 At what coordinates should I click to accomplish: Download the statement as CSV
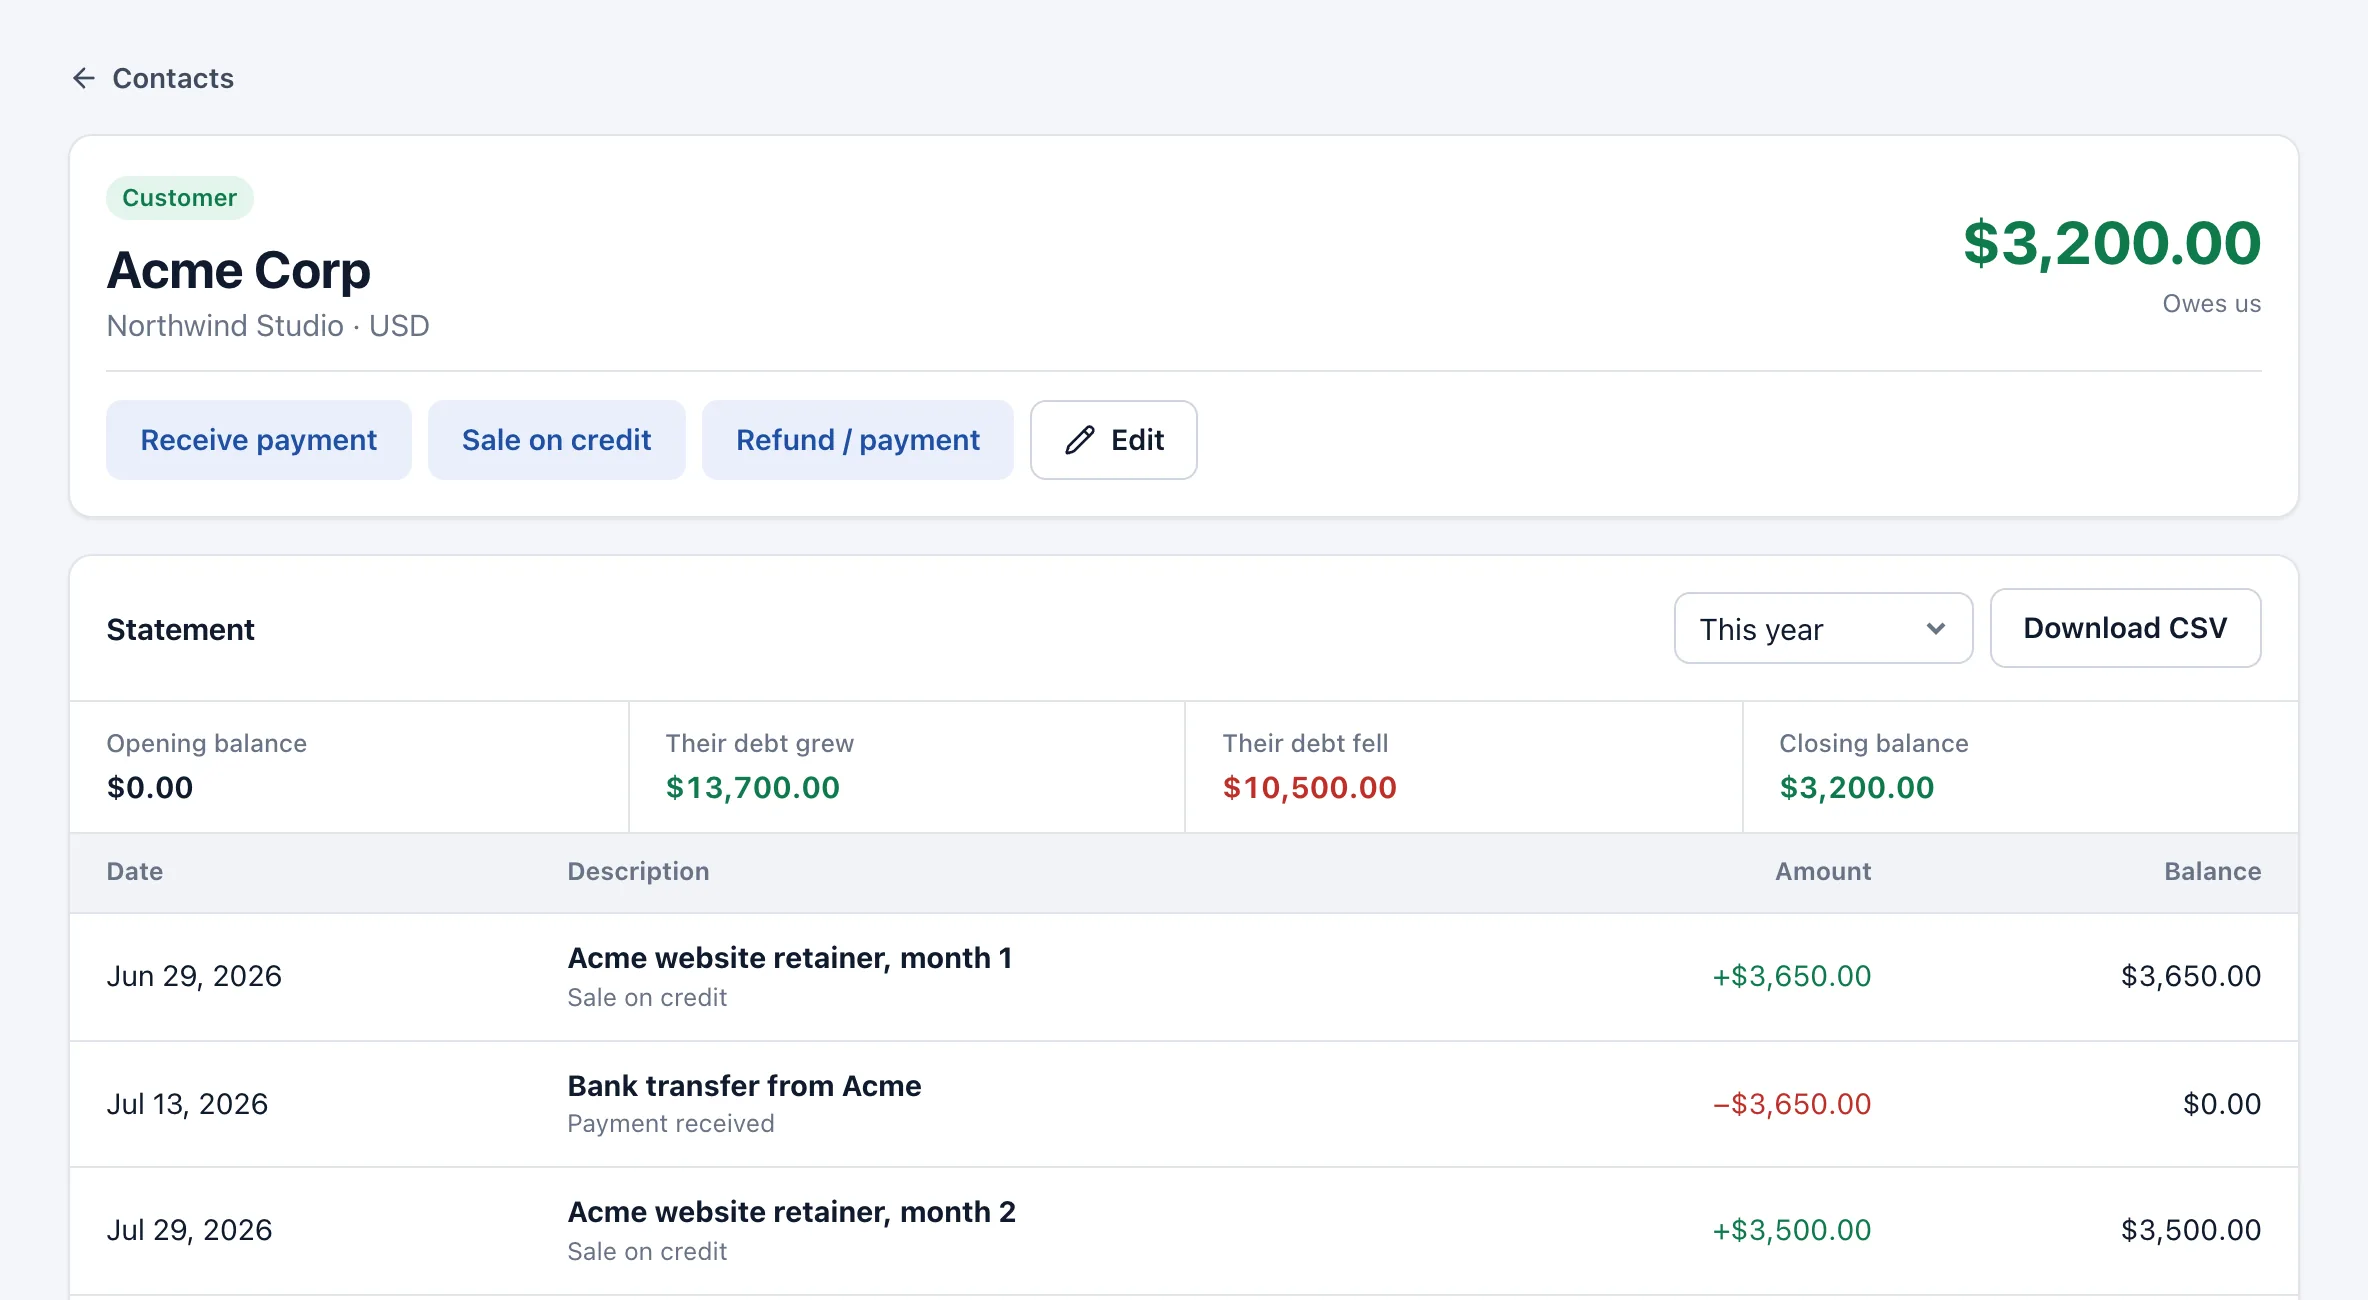point(2125,628)
